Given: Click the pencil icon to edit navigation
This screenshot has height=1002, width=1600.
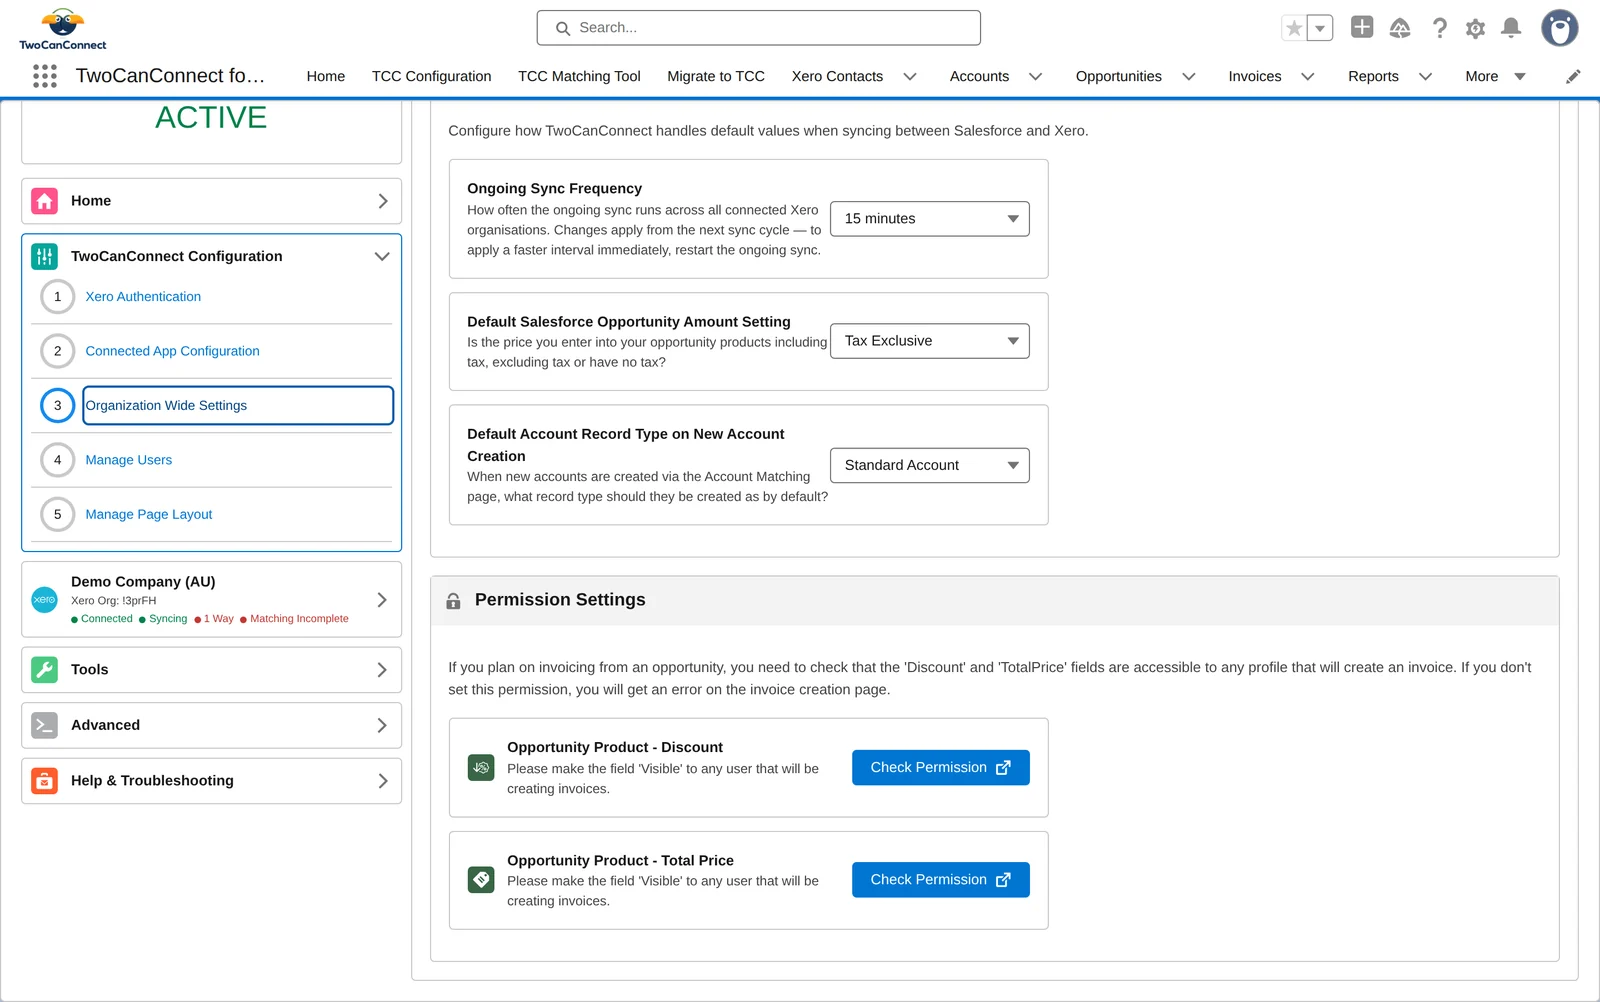Looking at the screenshot, I should 1573,76.
